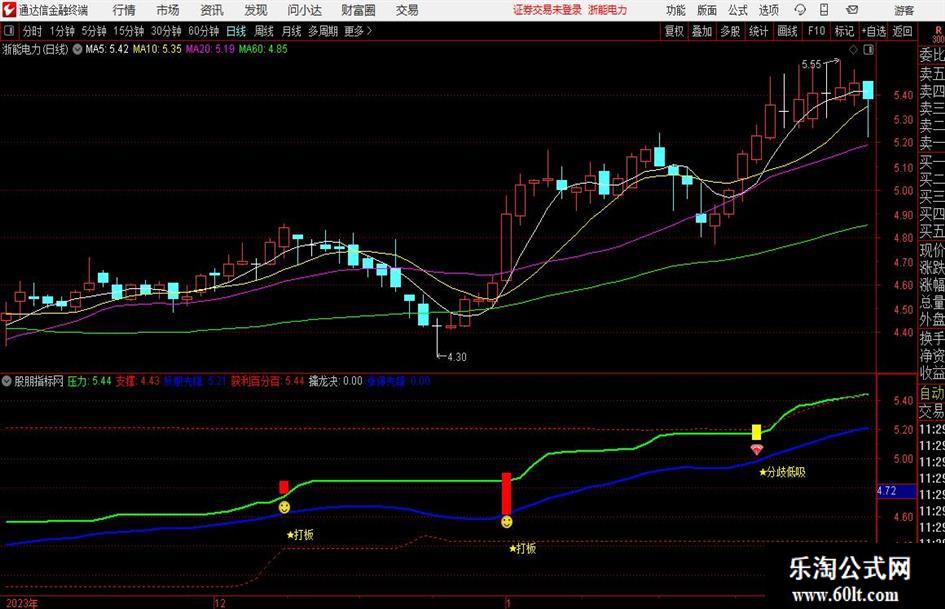The width and height of the screenshot is (945, 609).
Task: Click the 统计 statistics toolbar button
Action: (x=758, y=31)
